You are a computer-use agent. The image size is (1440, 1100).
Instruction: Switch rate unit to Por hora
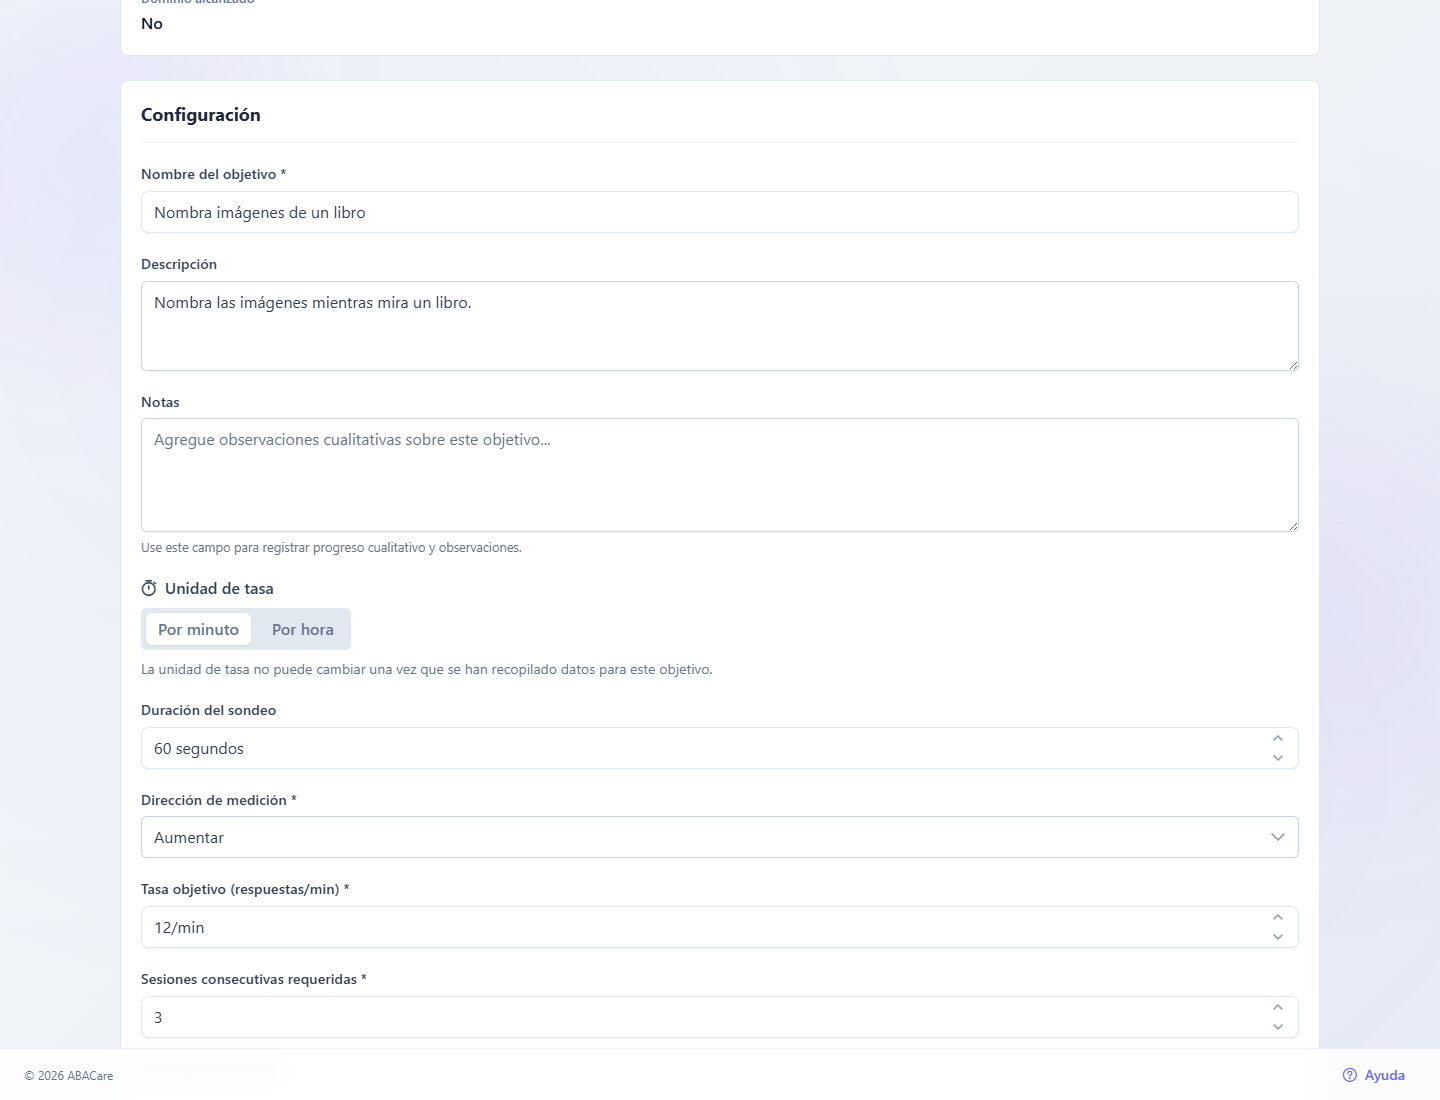(x=303, y=629)
